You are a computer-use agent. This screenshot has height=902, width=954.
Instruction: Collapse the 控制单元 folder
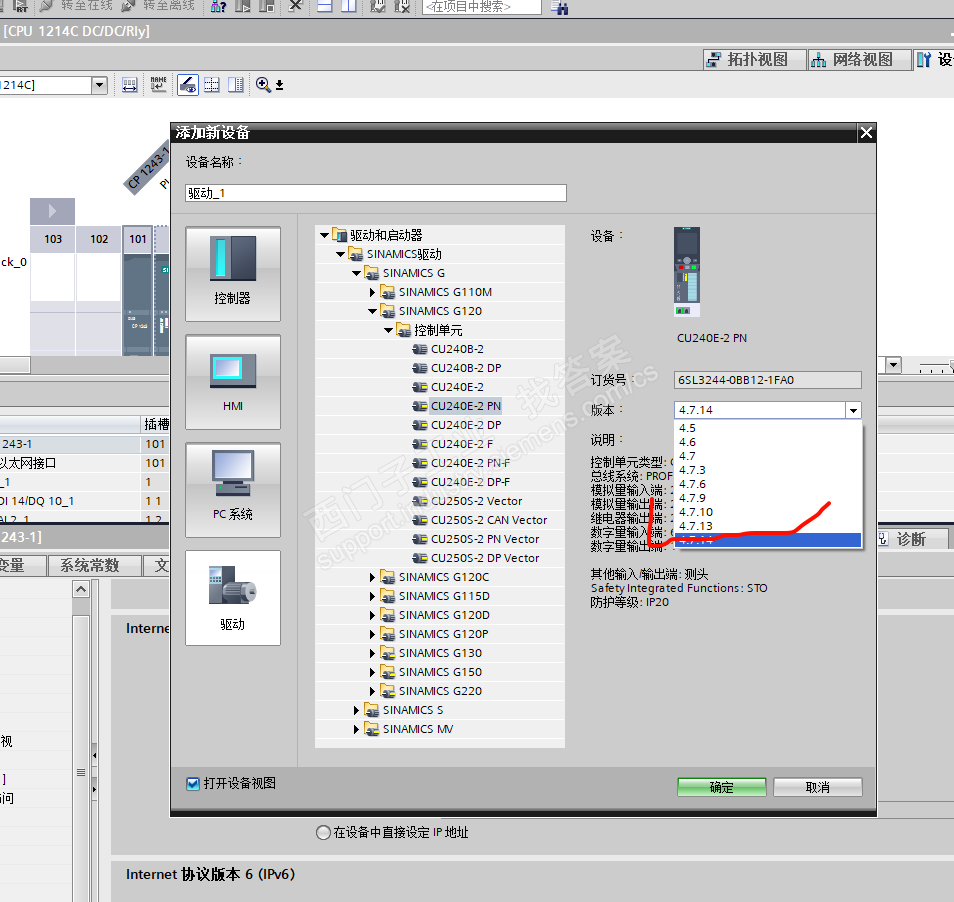pos(389,330)
